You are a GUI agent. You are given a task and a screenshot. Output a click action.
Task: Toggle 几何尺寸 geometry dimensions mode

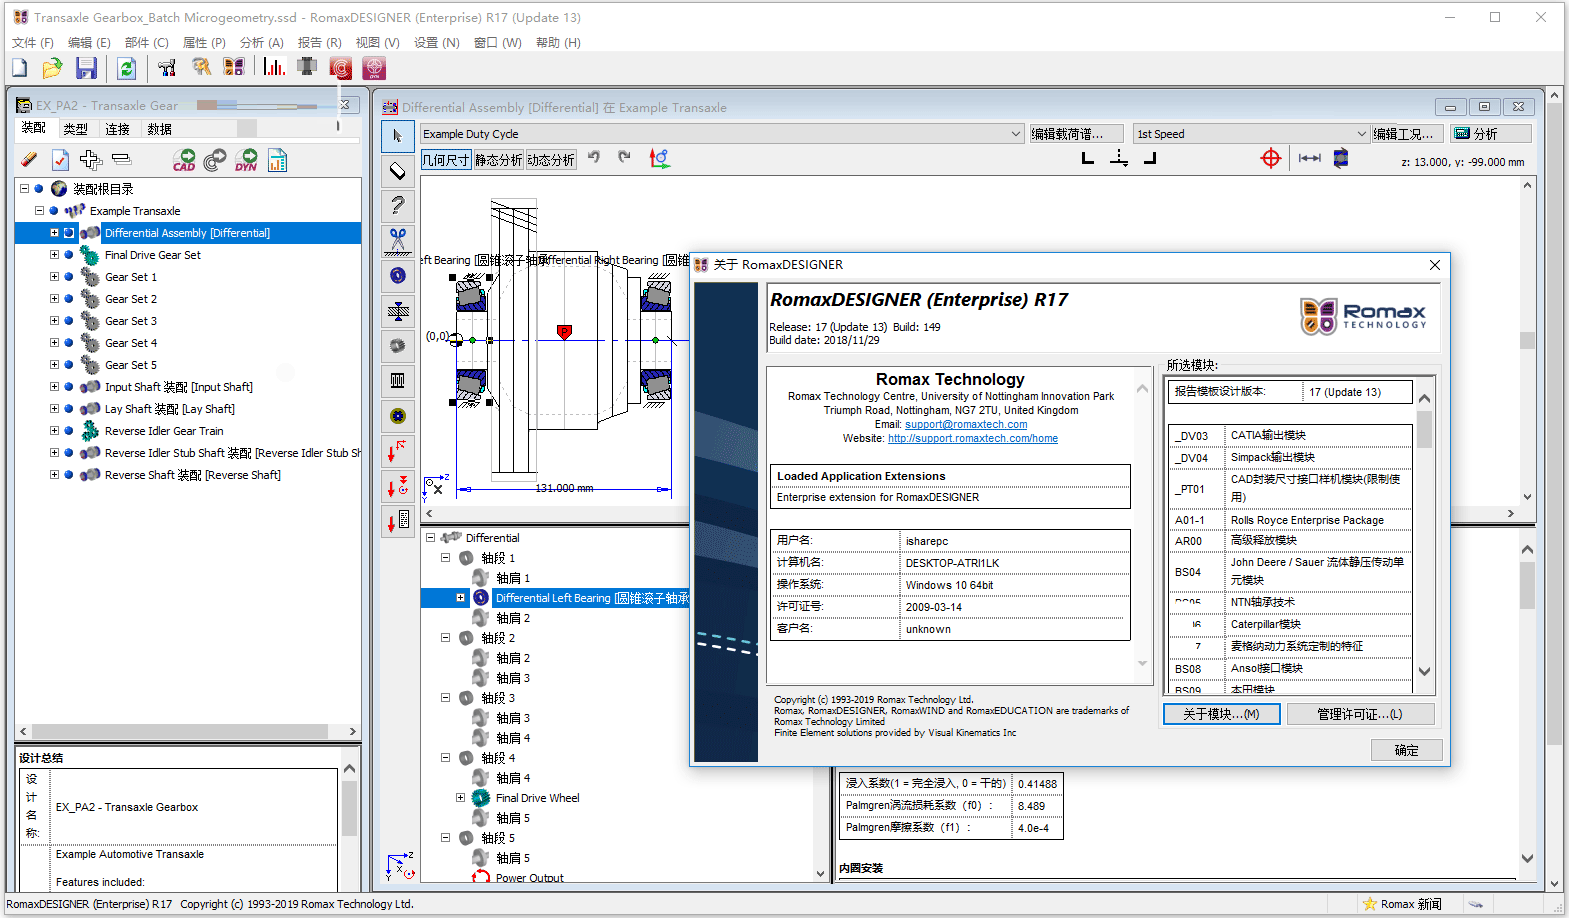pyautogui.click(x=446, y=160)
